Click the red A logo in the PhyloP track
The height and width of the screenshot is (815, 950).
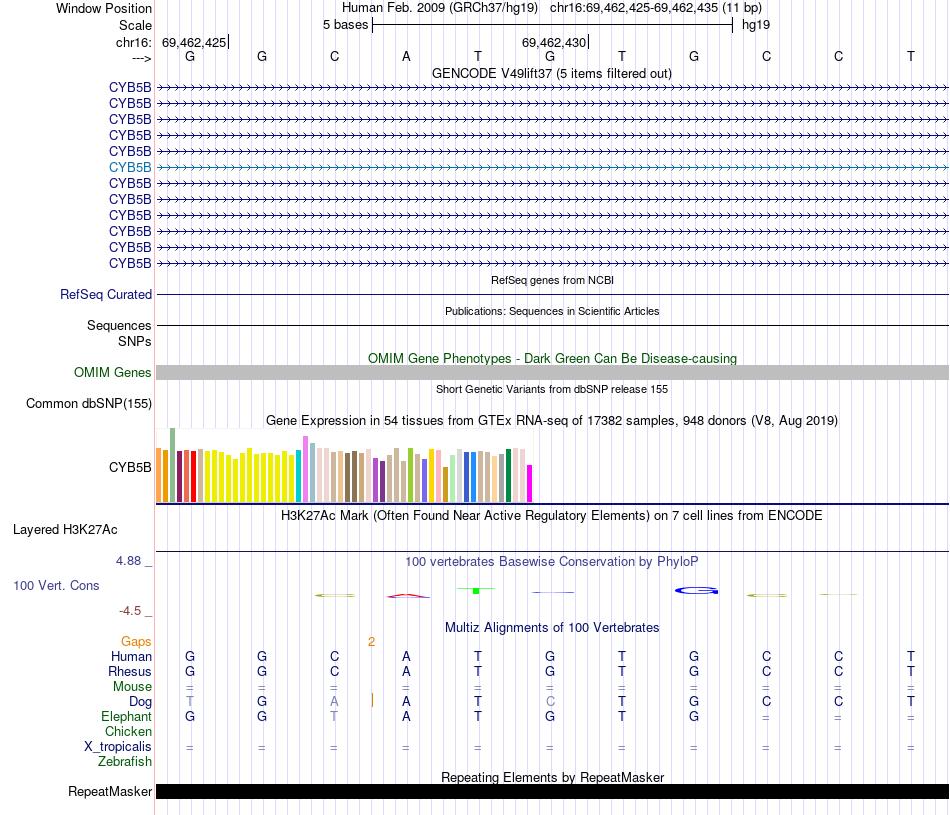coord(408,596)
